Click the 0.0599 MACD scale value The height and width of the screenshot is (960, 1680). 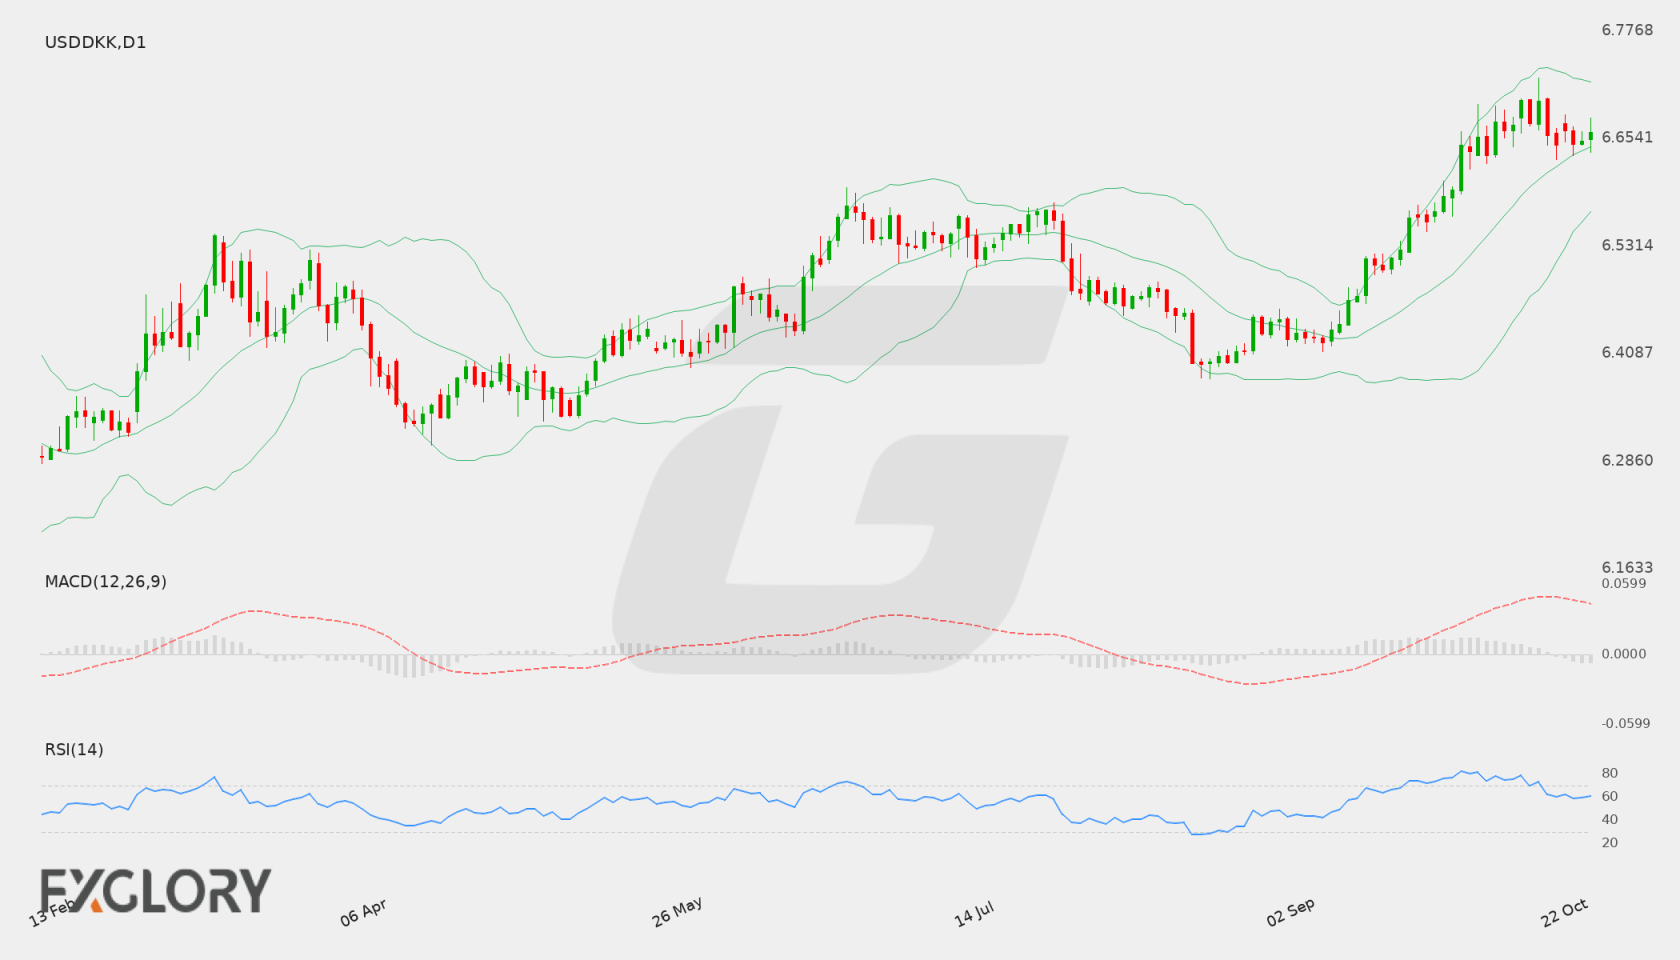pos(1624,583)
